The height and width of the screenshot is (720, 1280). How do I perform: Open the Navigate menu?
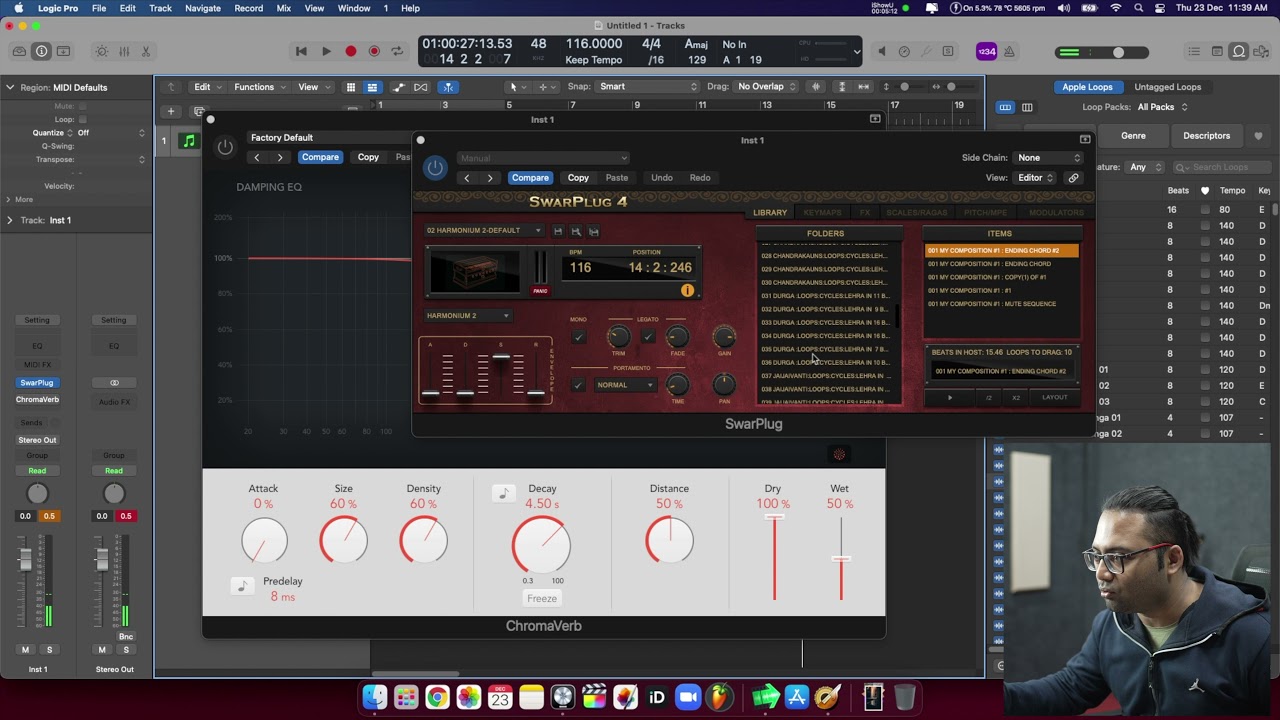coord(203,8)
